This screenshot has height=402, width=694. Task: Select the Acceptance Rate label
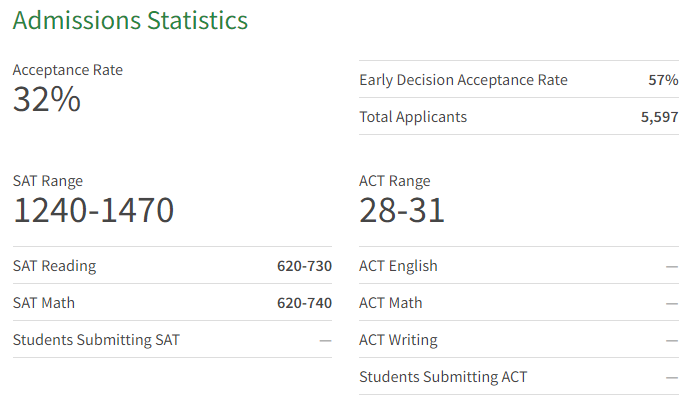(x=68, y=70)
